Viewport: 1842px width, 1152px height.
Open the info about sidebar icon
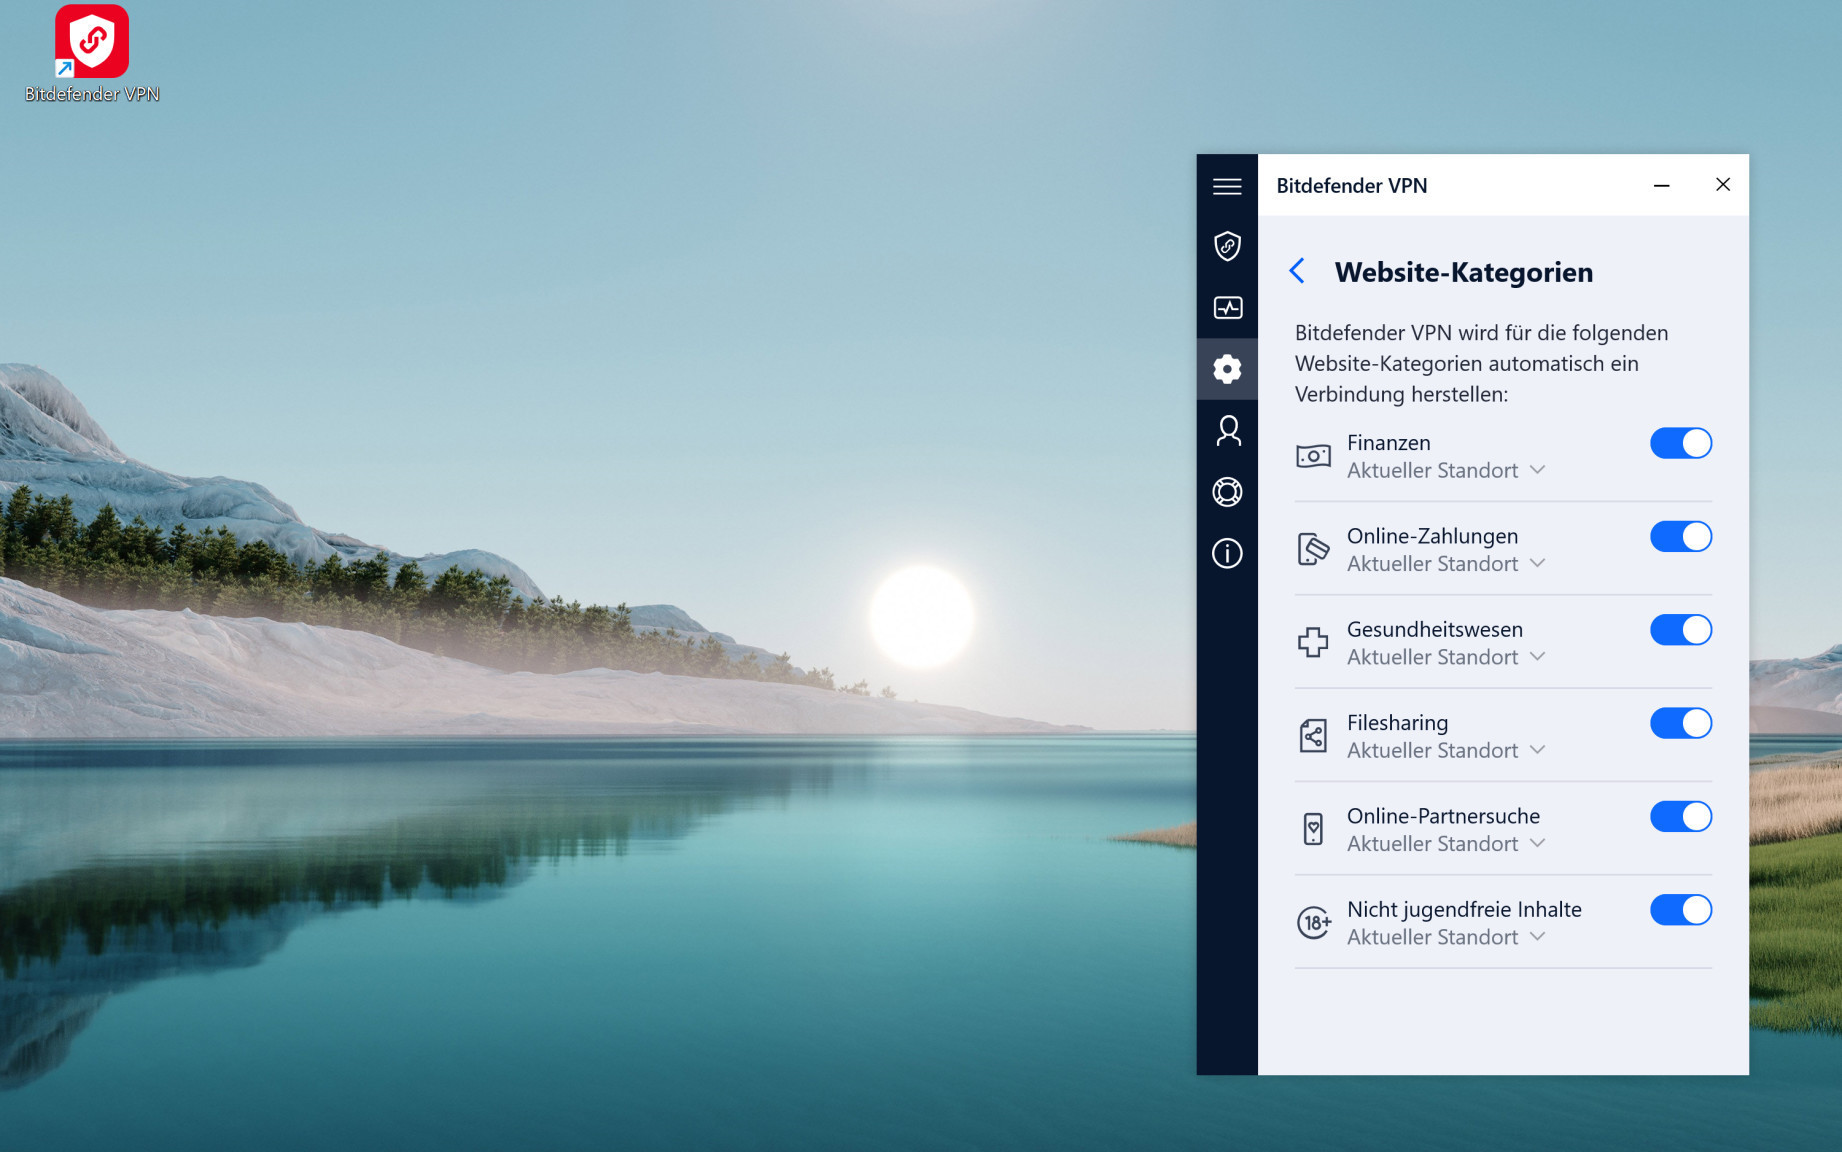pos(1227,553)
